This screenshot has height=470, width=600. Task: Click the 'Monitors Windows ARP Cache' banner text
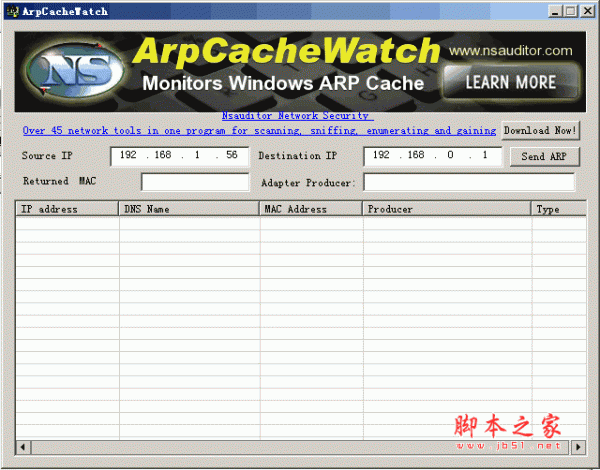coord(283,83)
